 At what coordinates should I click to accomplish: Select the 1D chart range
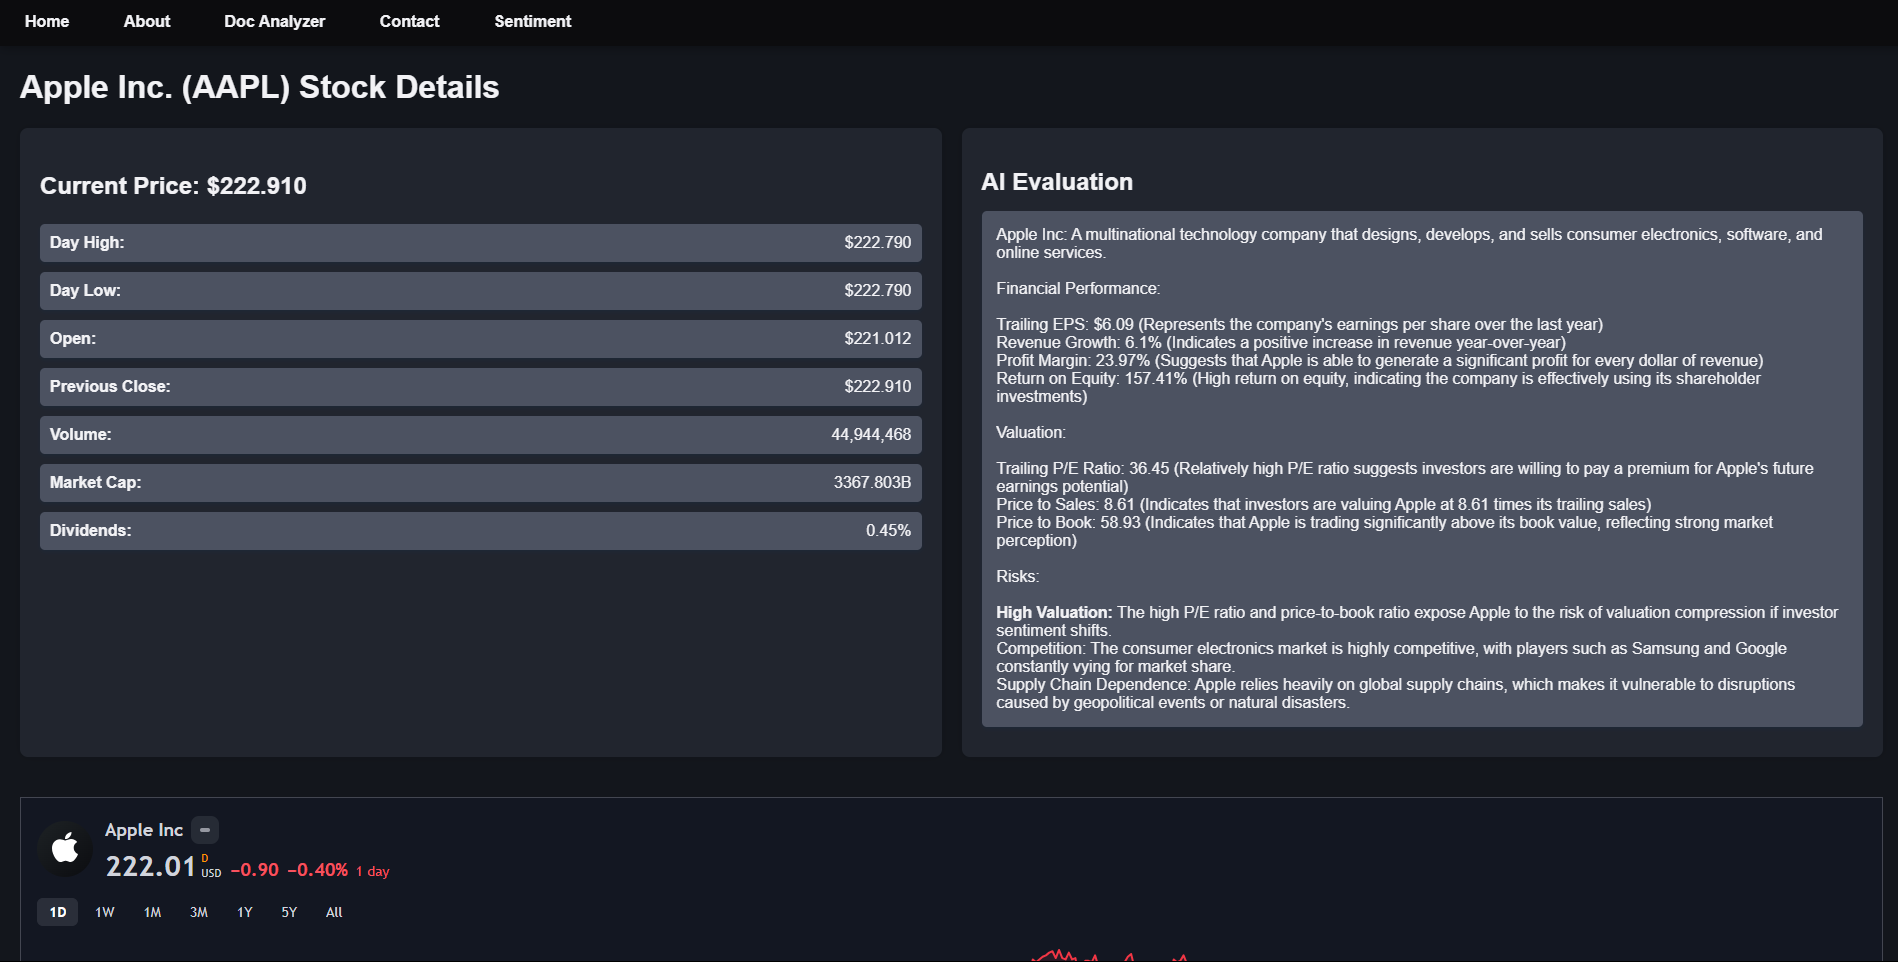click(58, 912)
